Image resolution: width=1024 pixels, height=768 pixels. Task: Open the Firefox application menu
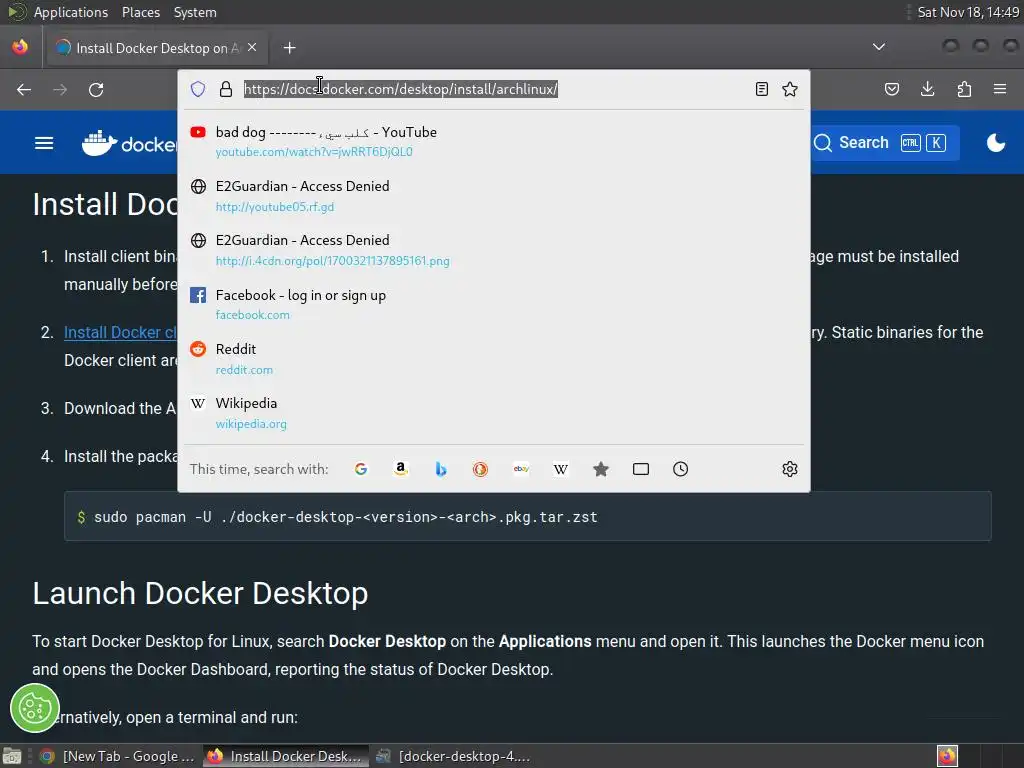[x=1000, y=89]
